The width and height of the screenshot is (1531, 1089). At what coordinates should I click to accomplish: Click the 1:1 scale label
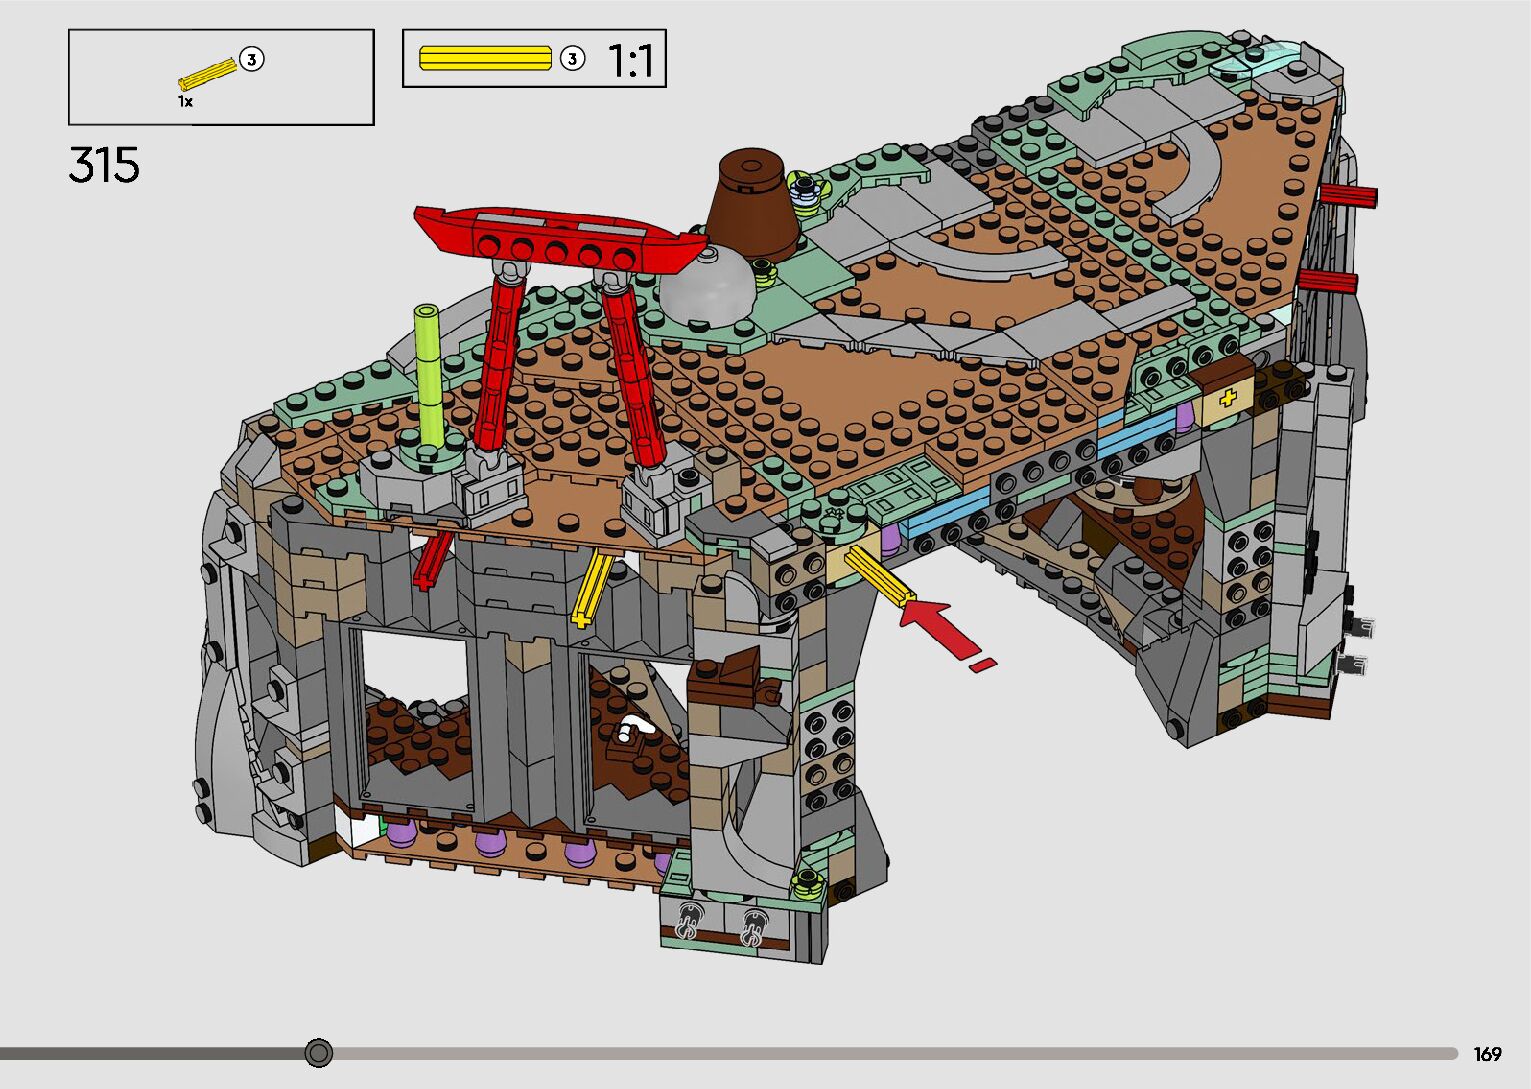pos(630,61)
